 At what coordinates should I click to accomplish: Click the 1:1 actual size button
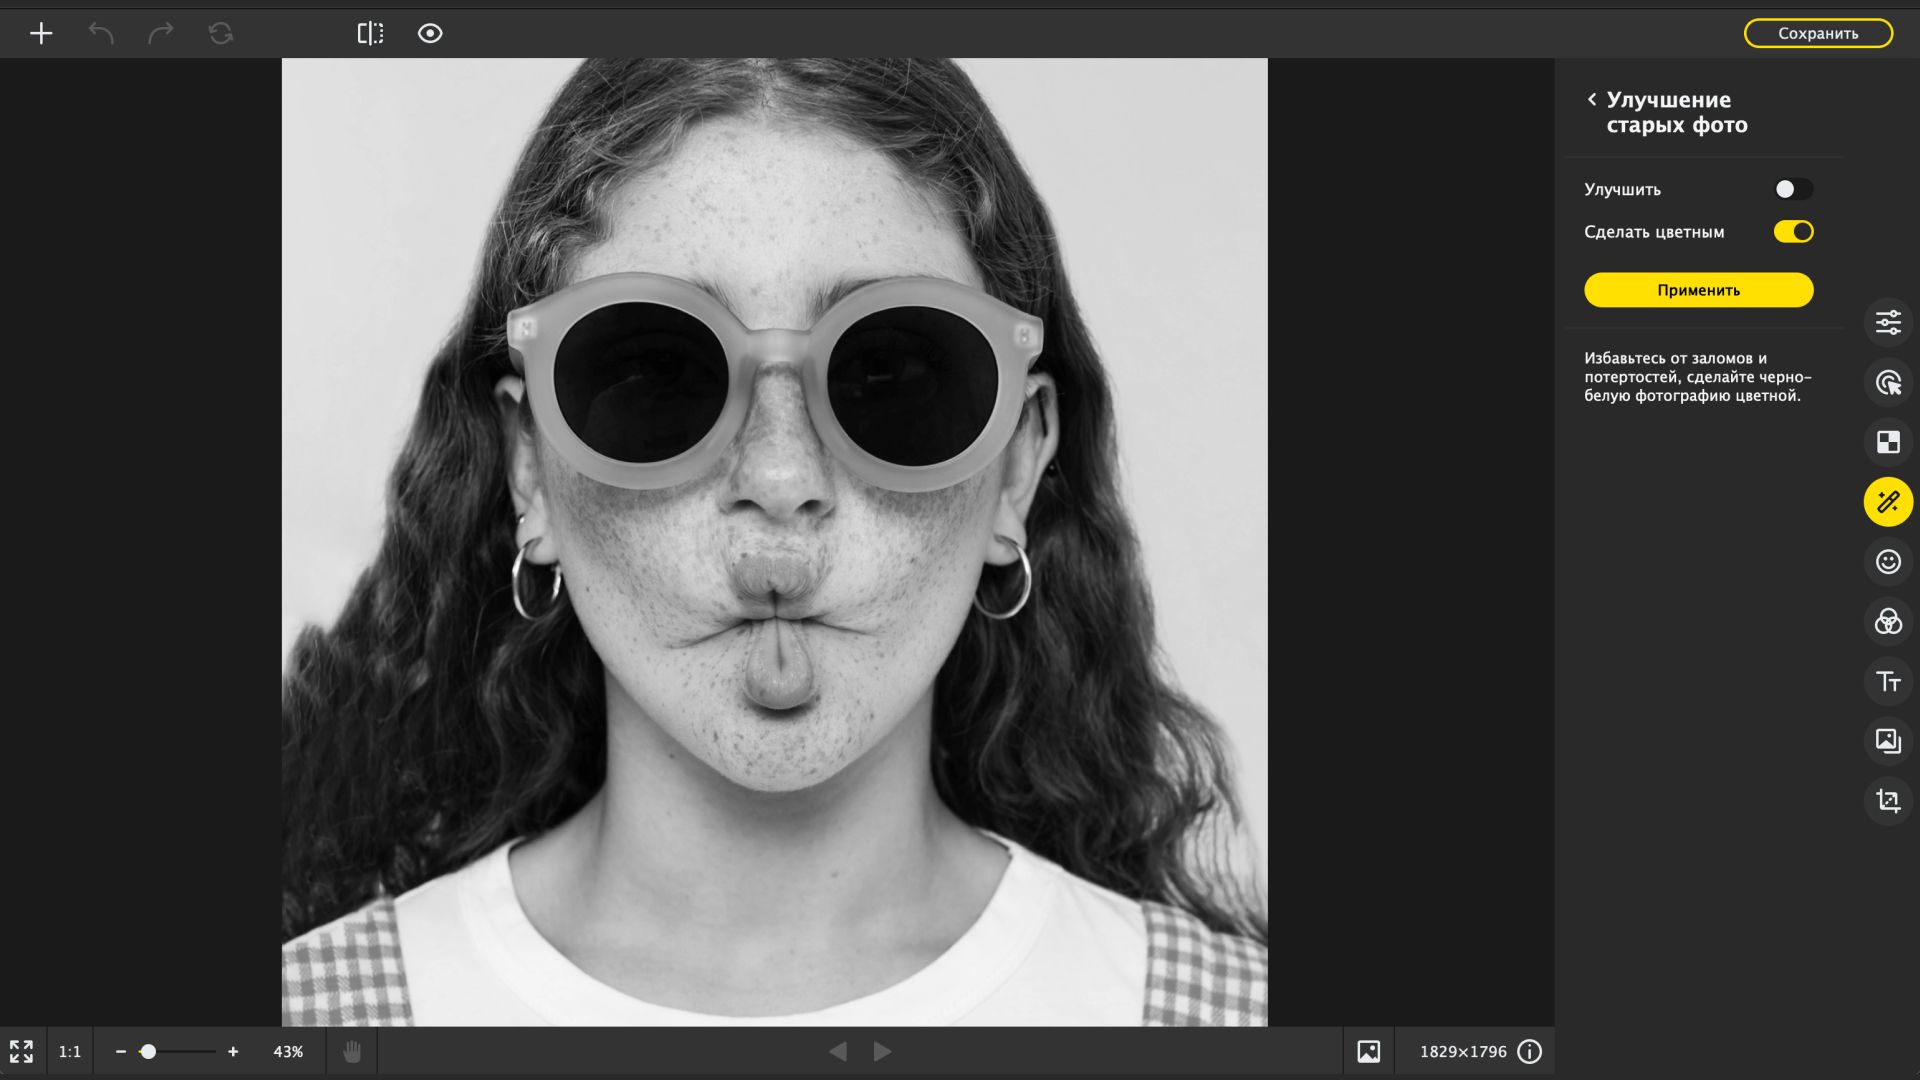coord(69,1052)
